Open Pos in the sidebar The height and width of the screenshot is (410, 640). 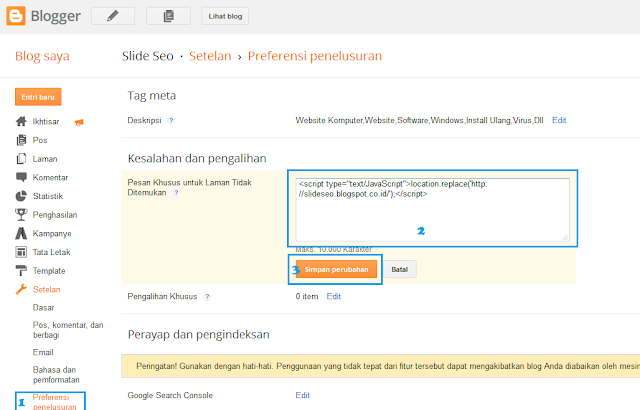click(x=40, y=140)
